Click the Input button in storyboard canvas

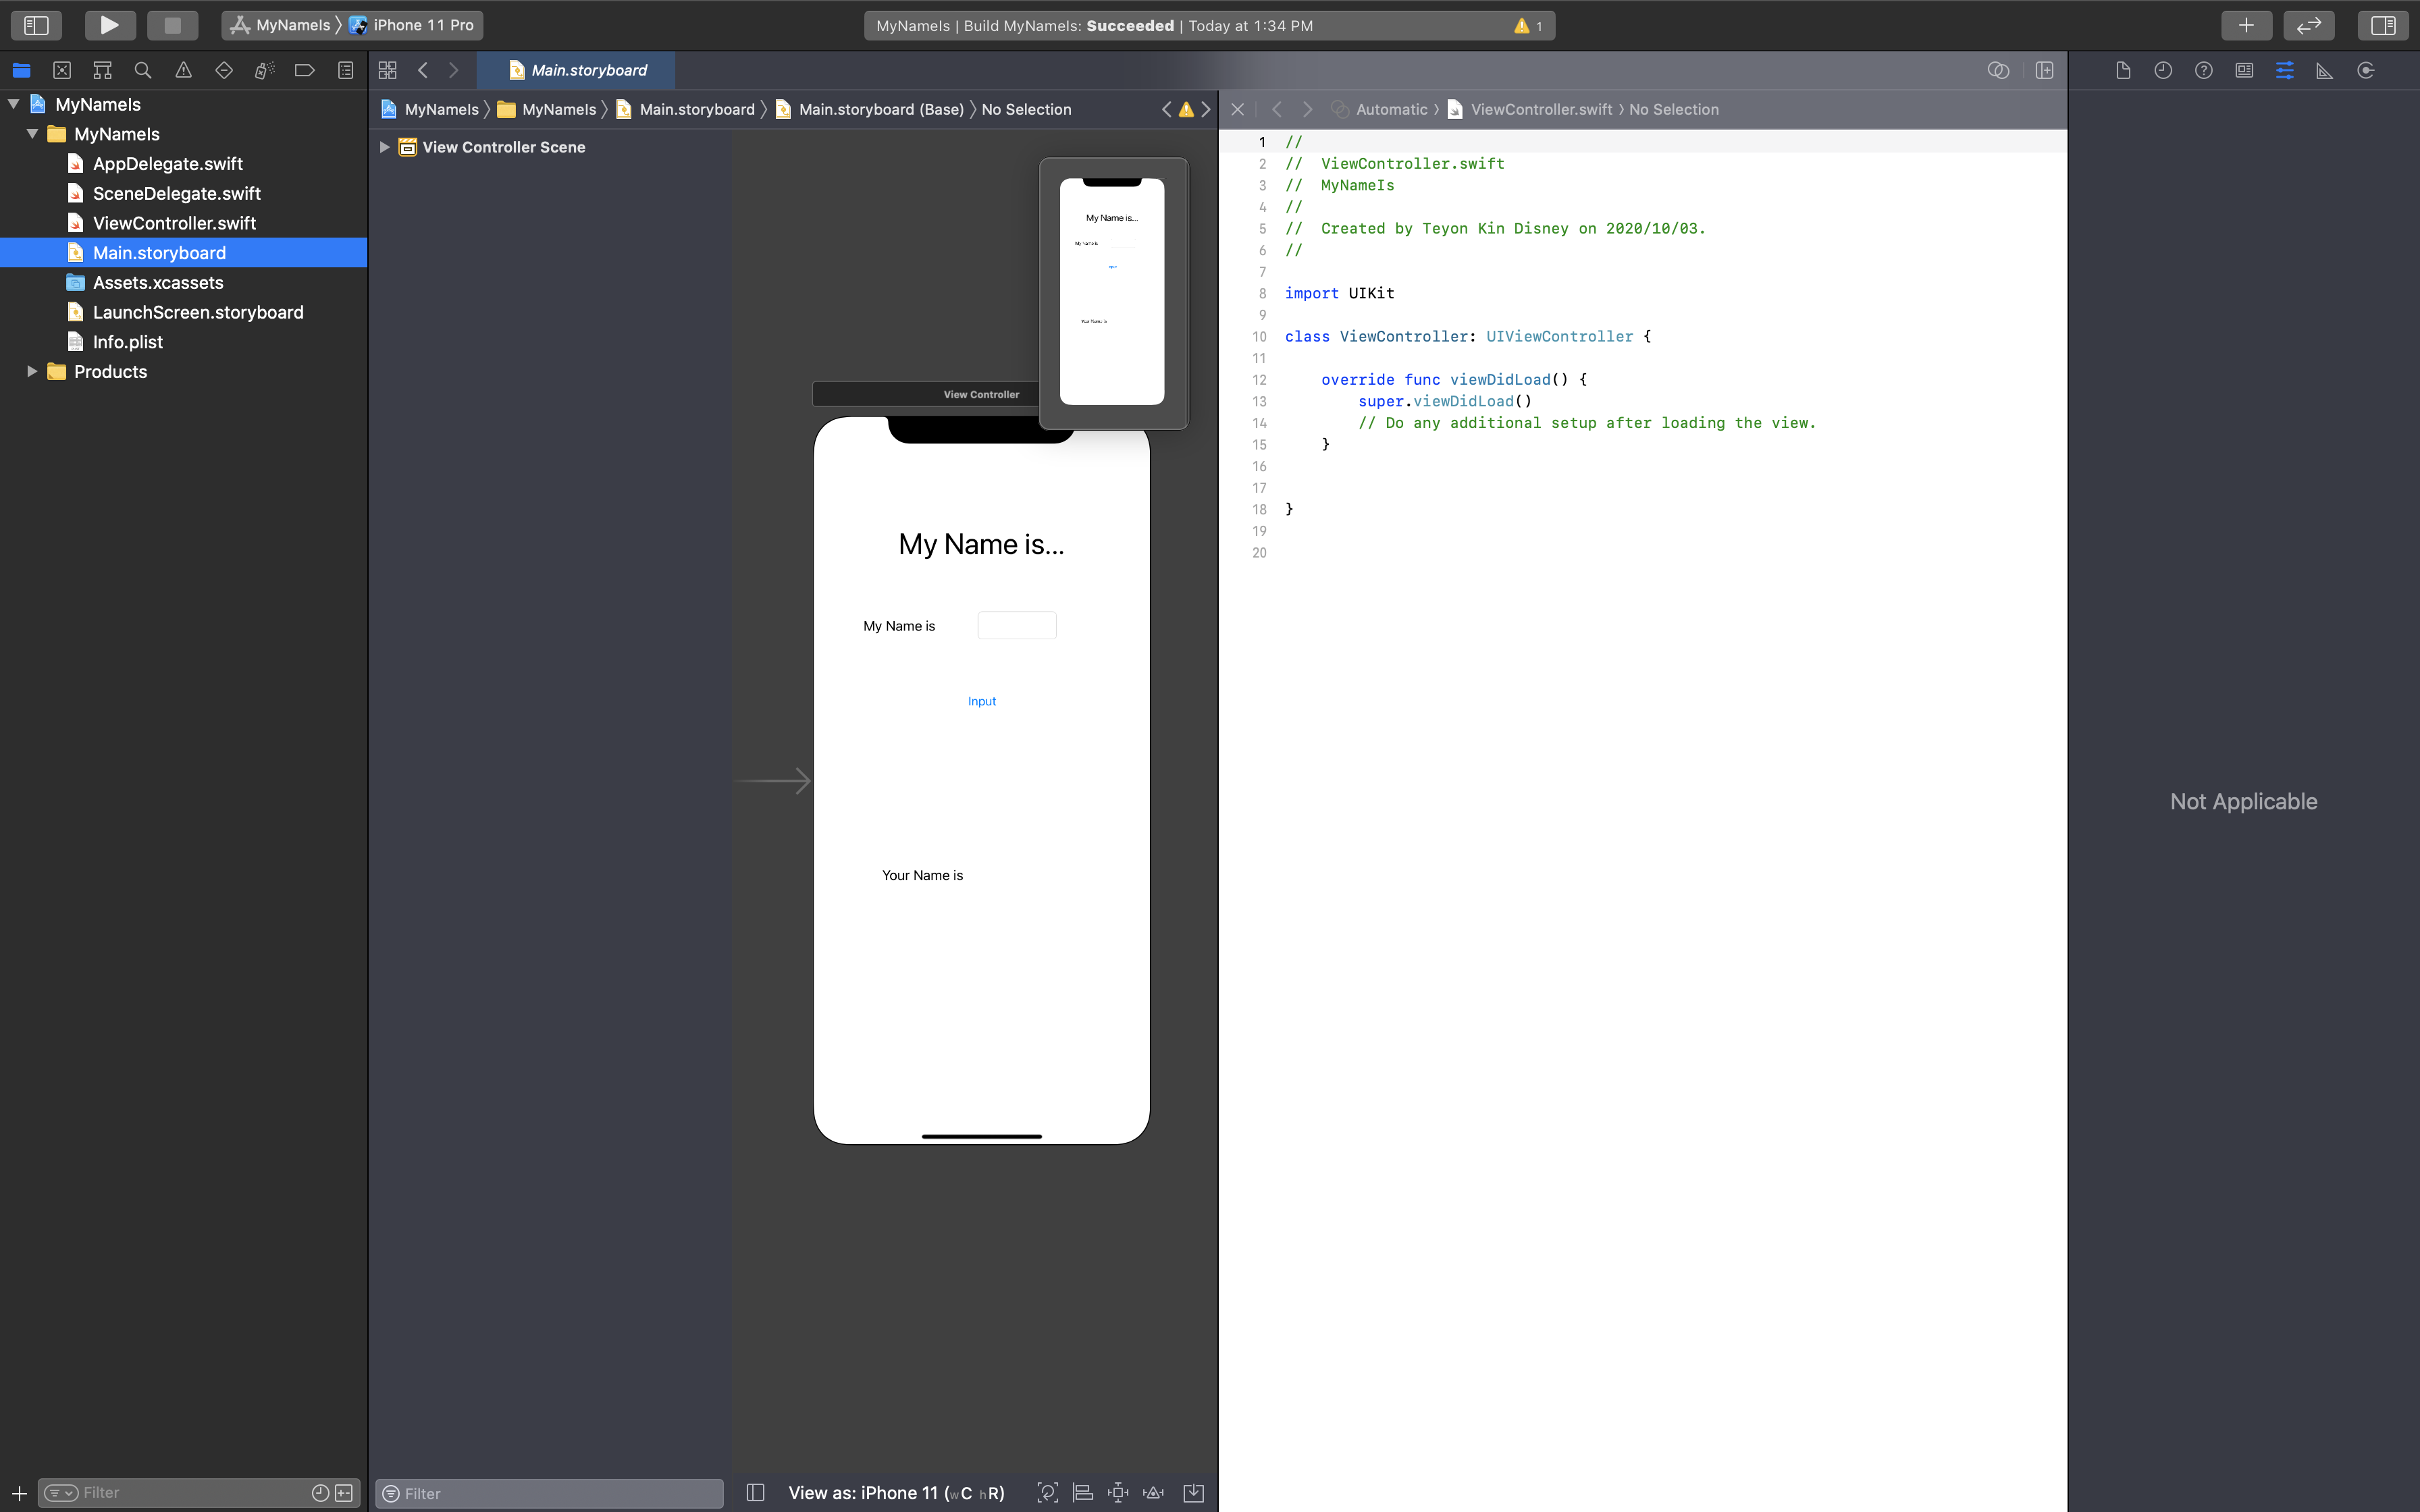click(x=981, y=700)
